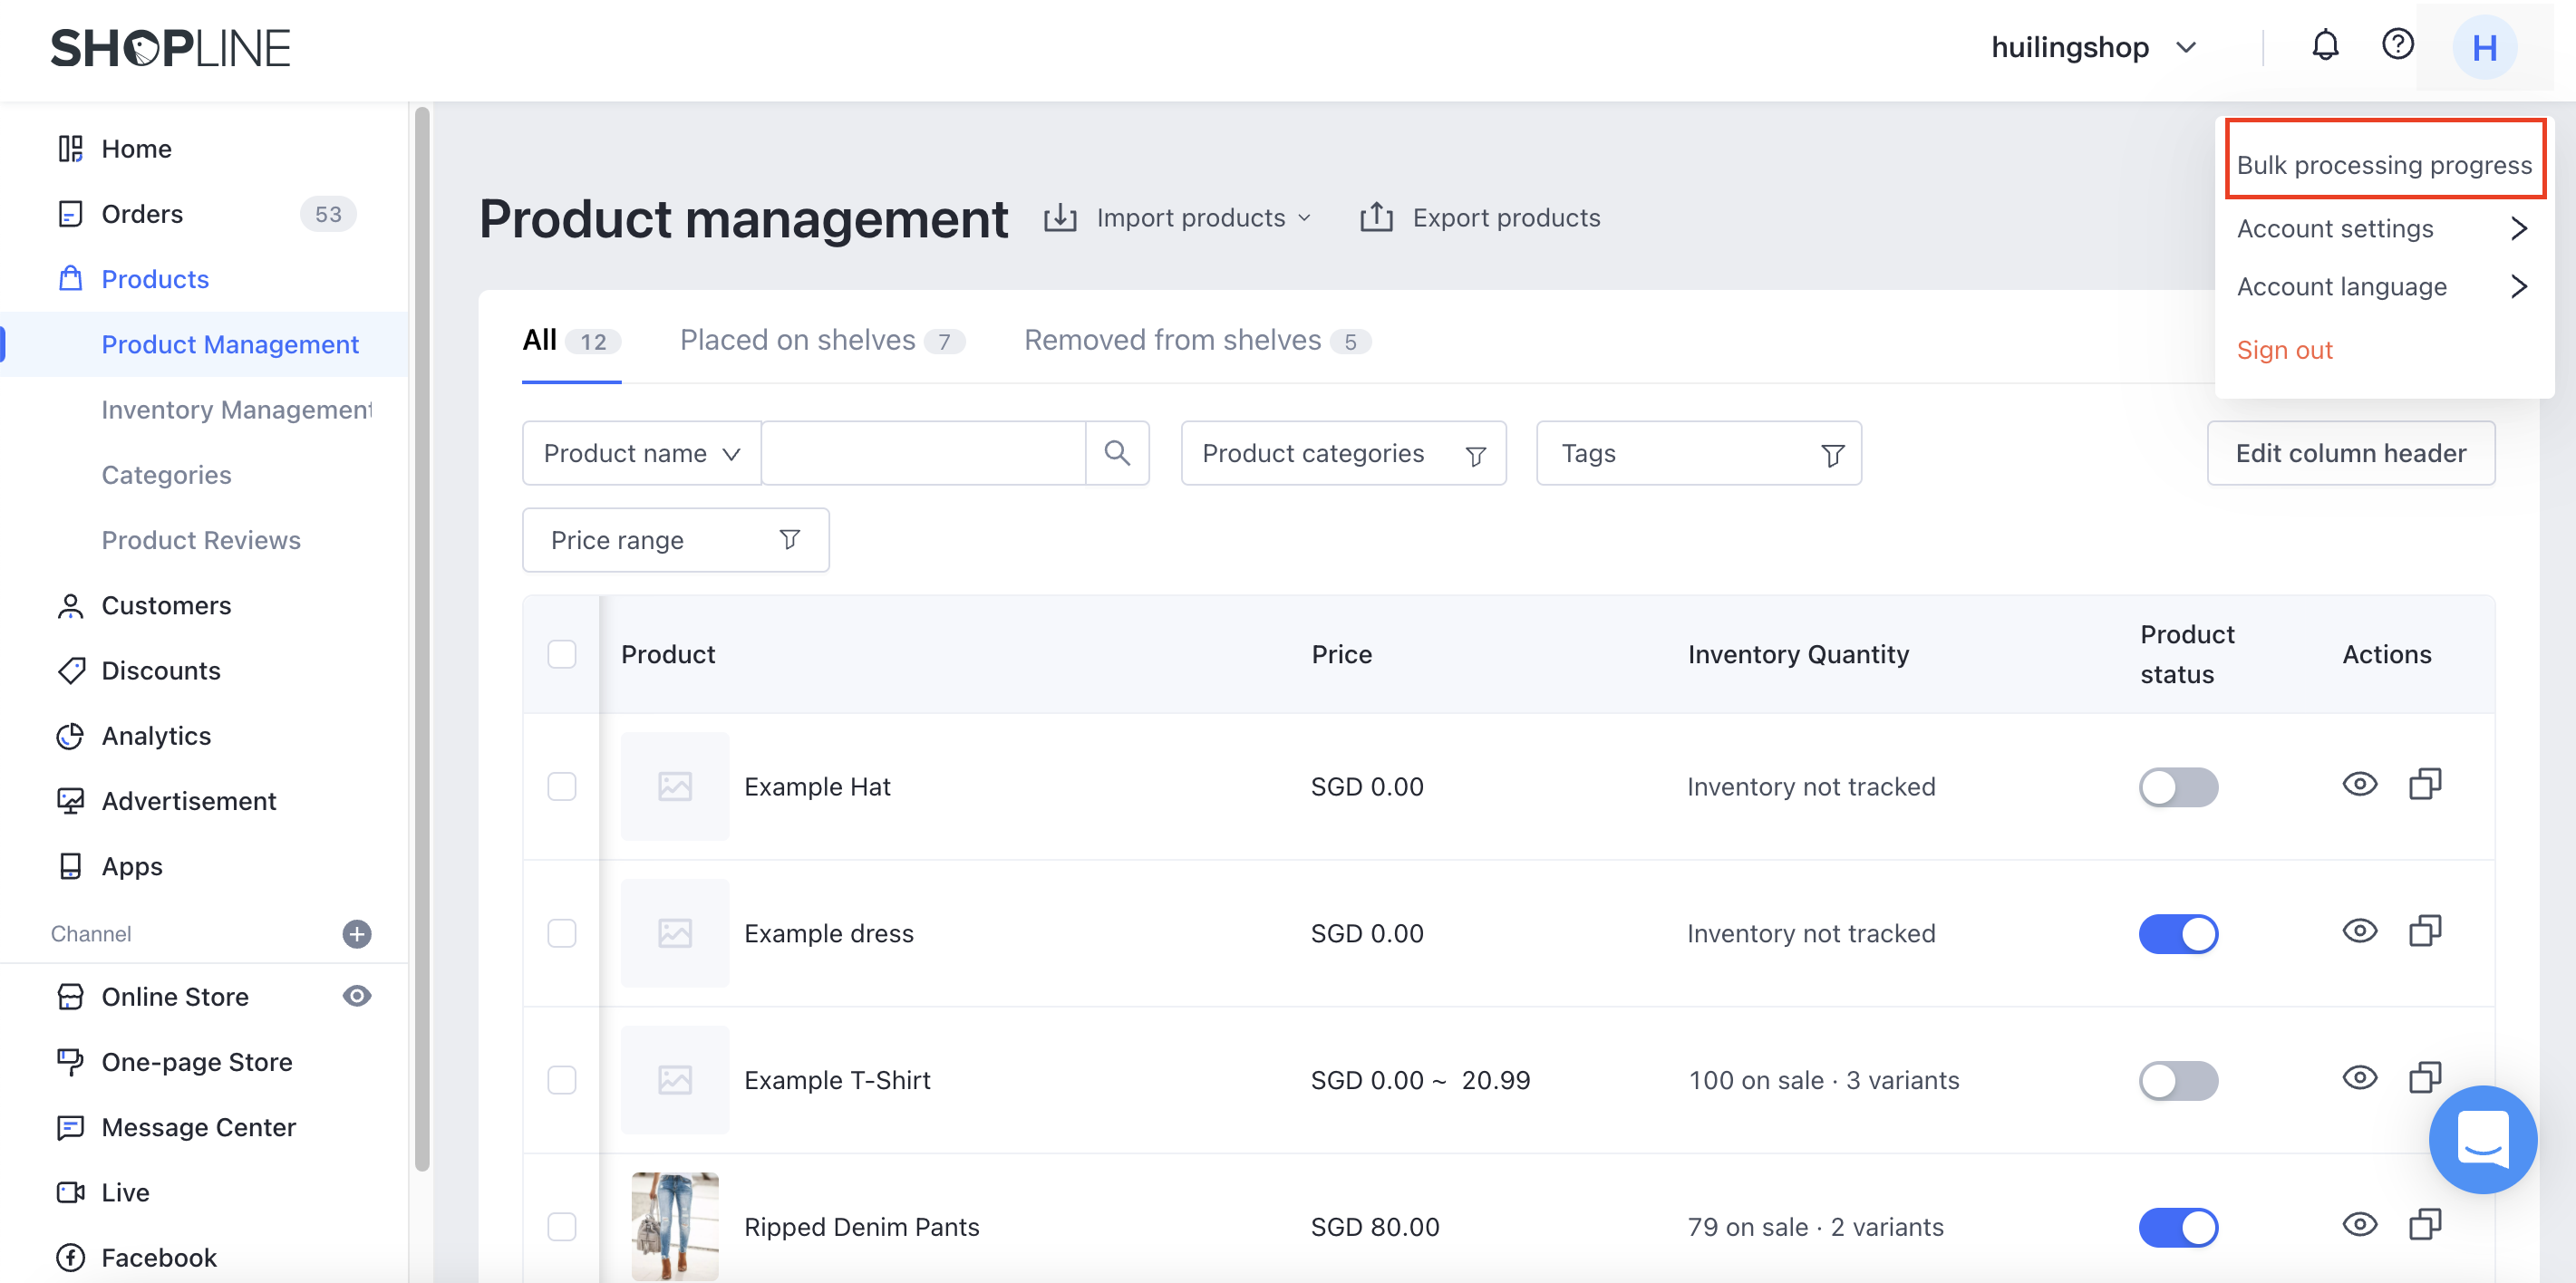Click the Sign out link

pyautogui.click(x=2283, y=349)
